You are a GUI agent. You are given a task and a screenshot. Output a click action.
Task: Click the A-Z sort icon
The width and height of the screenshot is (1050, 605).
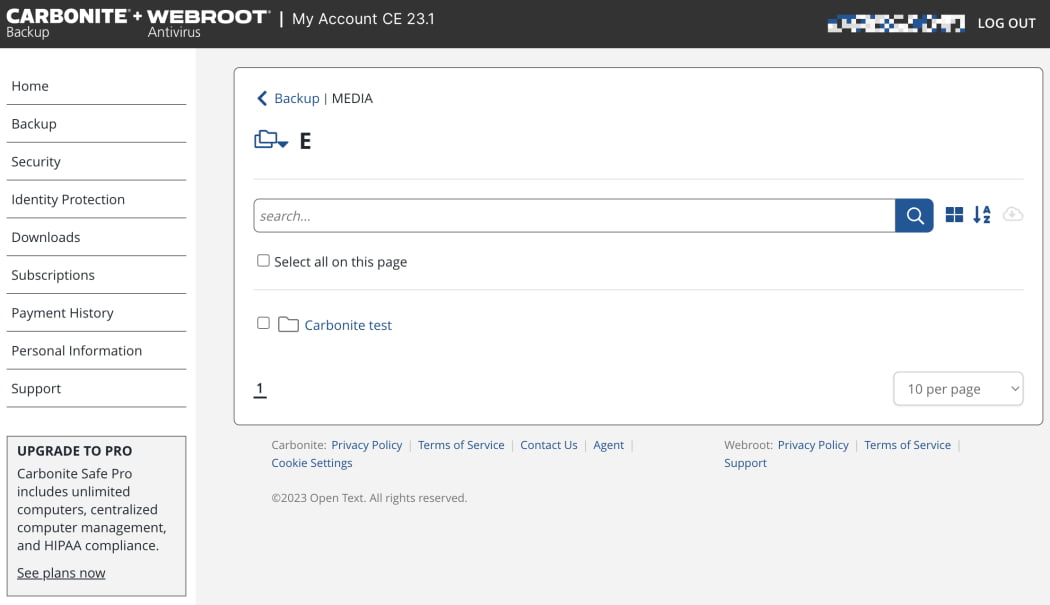click(x=982, y=215)
